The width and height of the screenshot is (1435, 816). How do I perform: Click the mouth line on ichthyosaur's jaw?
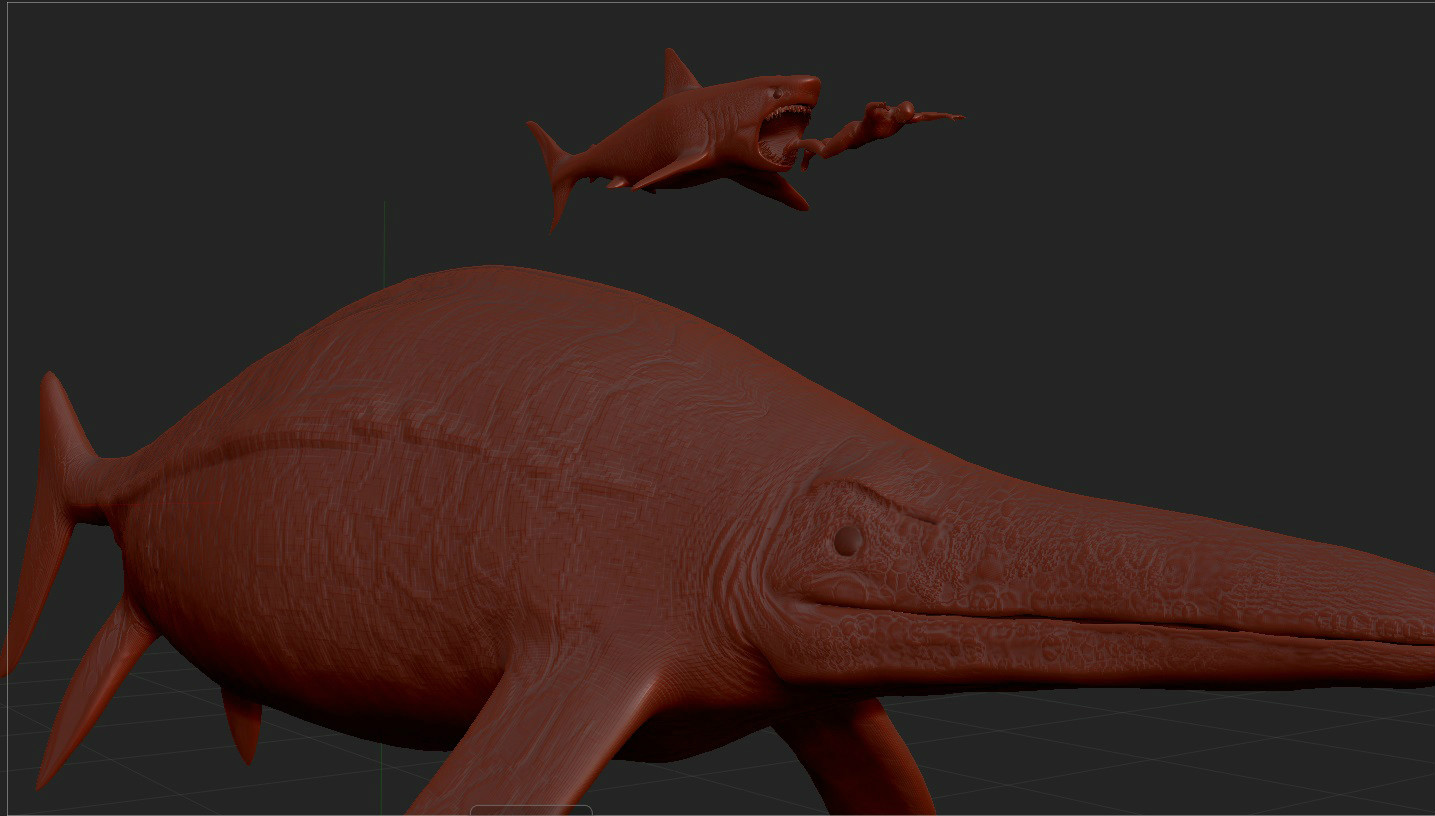pyautogui.click(x=1100, y=617)
